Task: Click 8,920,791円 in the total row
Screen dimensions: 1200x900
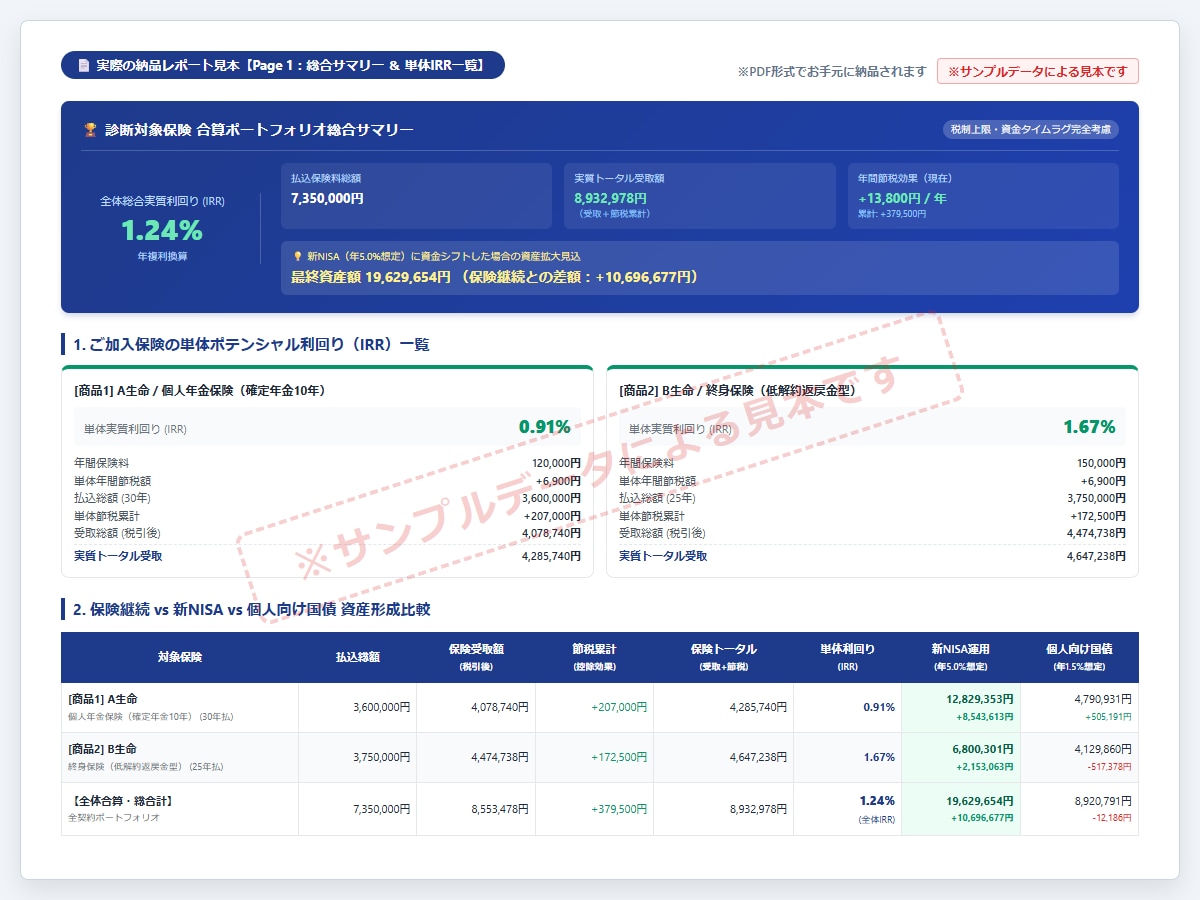Action: coord(1103,801)
